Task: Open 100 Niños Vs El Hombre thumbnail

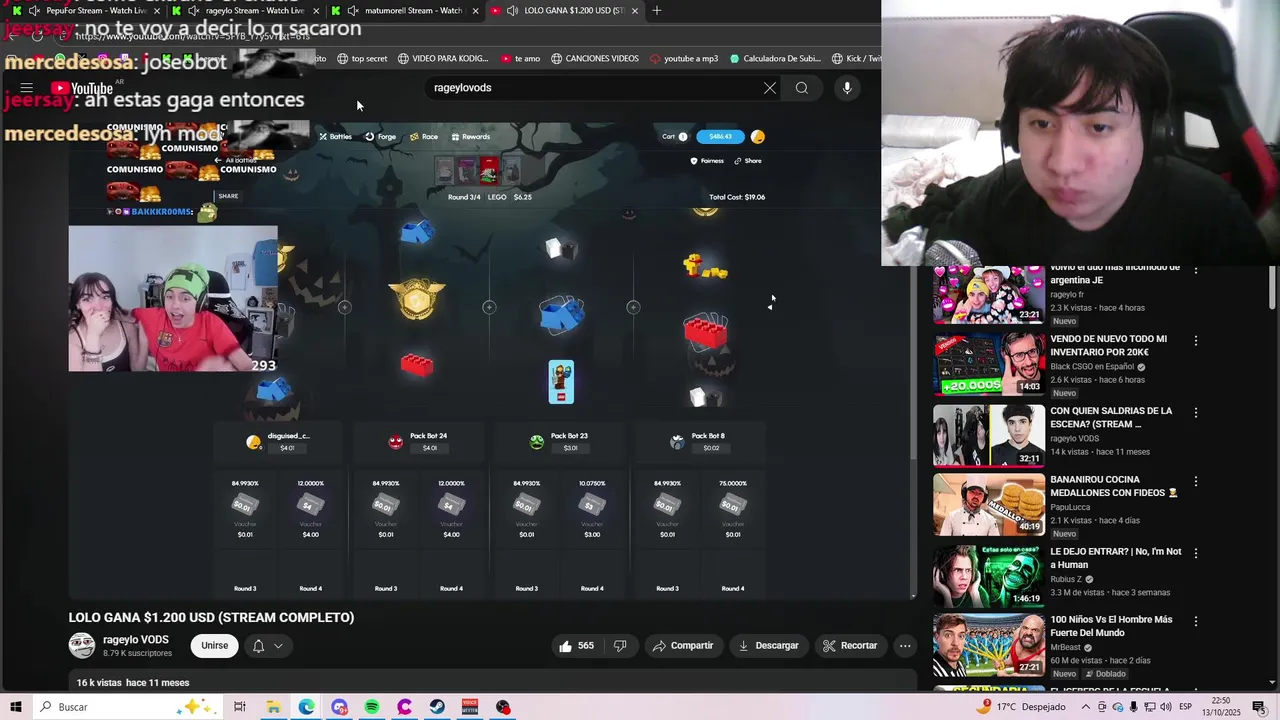Action: click(989, 646)
